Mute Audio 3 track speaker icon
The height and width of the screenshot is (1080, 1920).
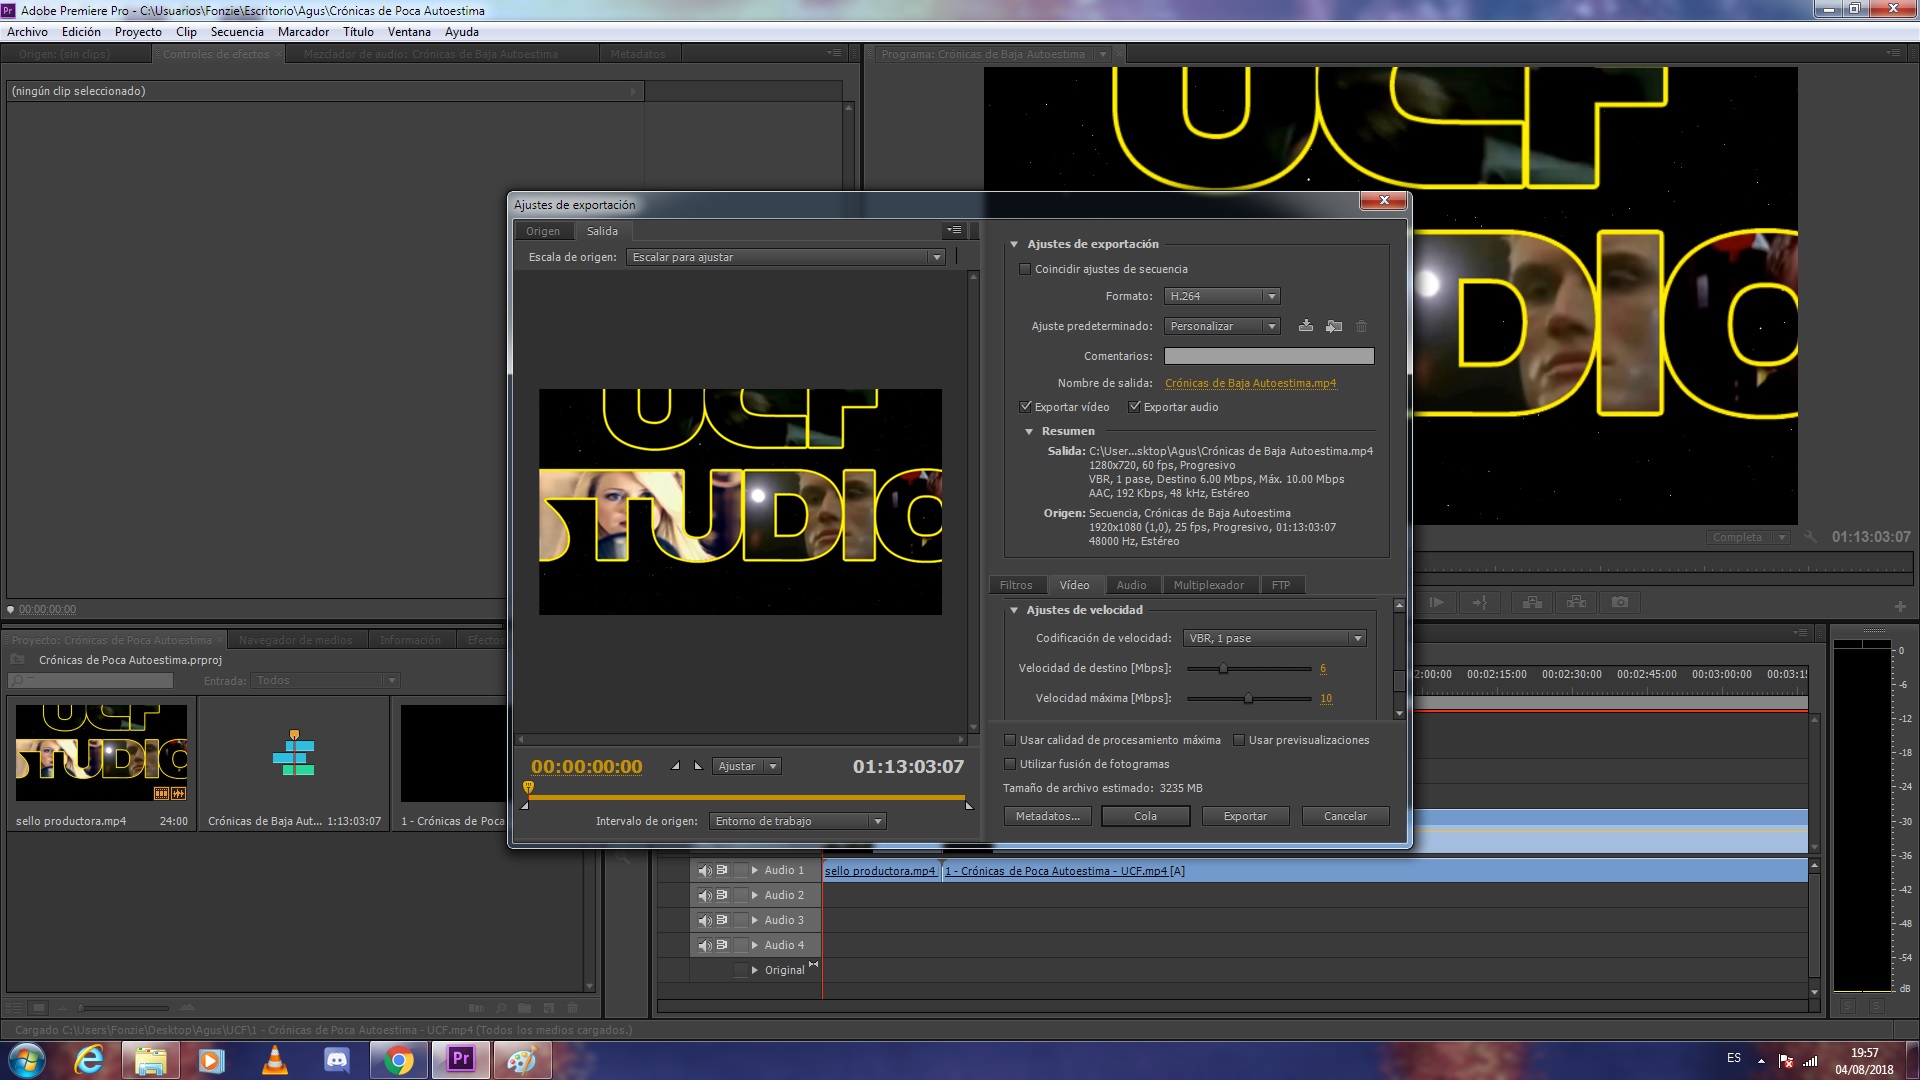(704, 920)
